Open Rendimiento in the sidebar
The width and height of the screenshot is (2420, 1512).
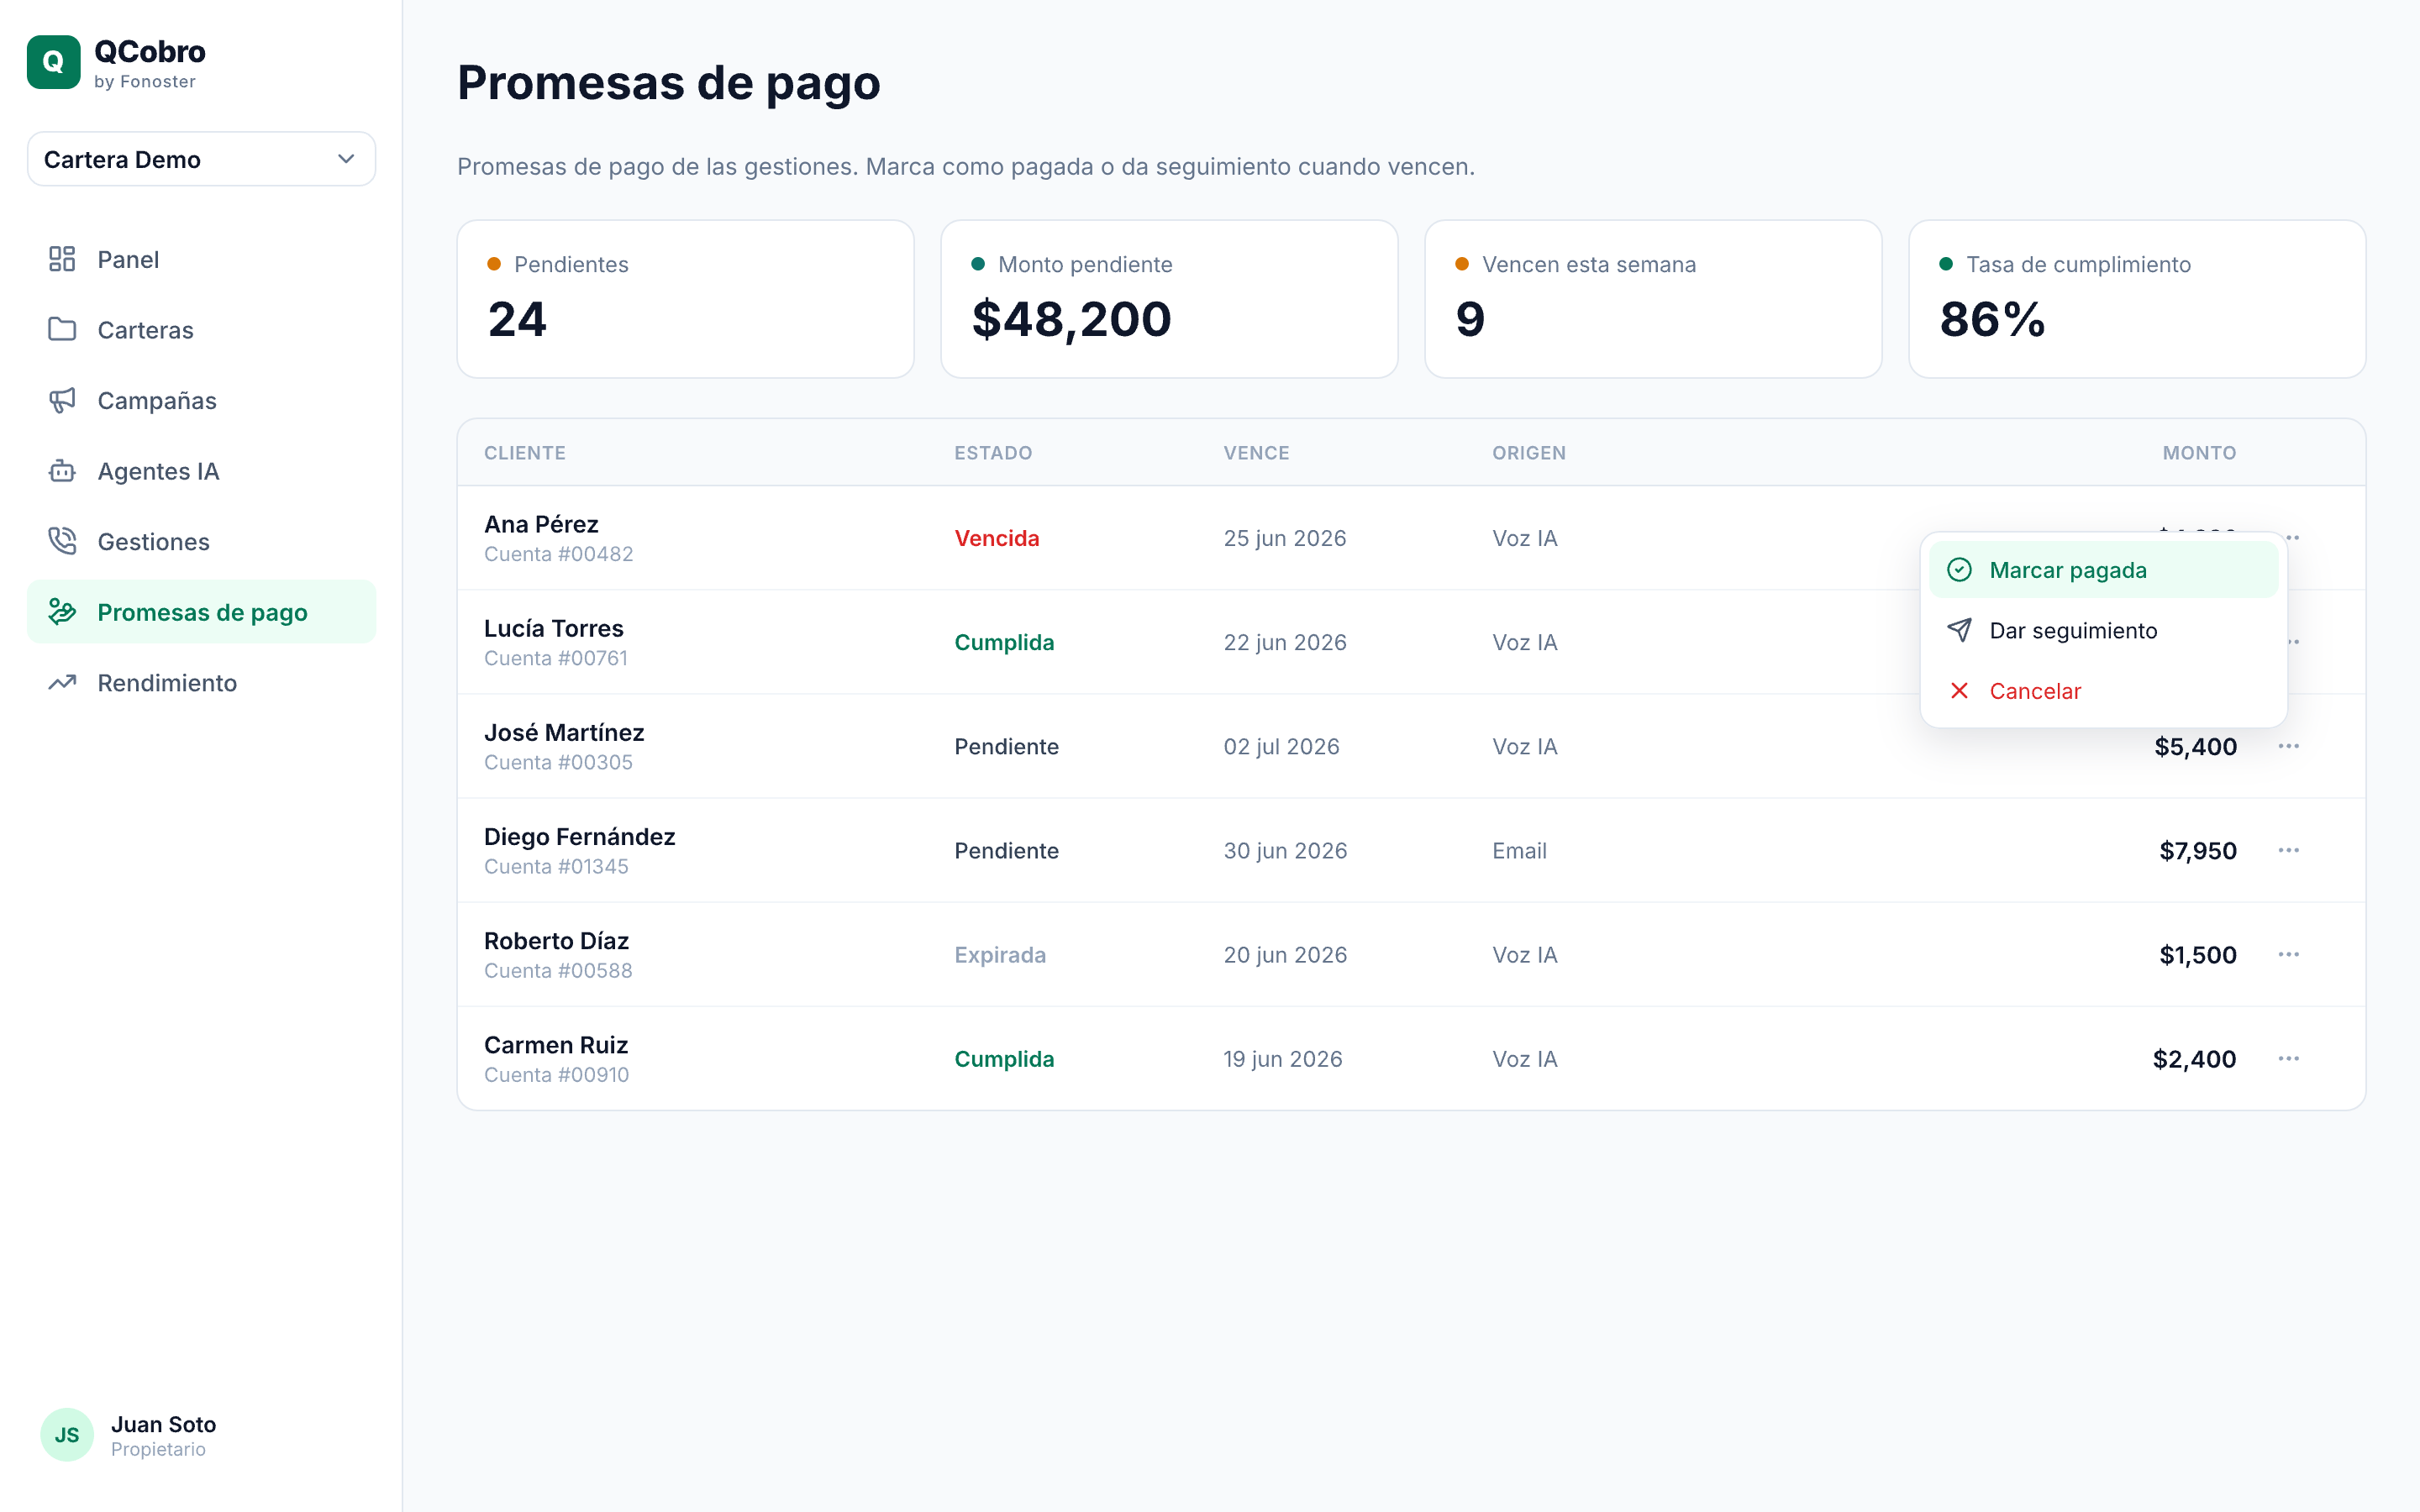coord(201,683)
